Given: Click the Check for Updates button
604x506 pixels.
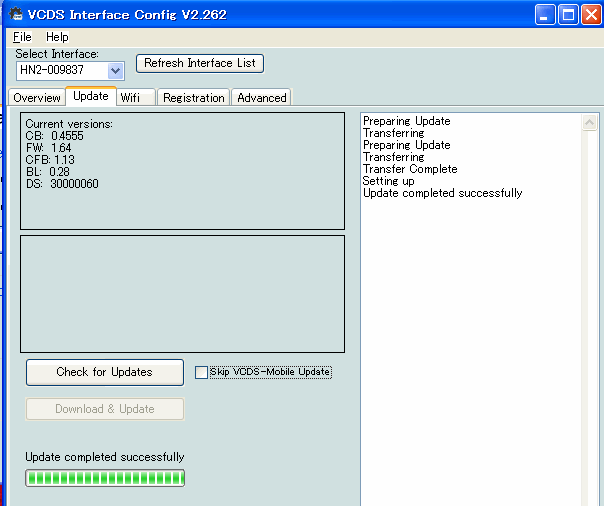Looking at the screenshot, I should tap(105, 372).
